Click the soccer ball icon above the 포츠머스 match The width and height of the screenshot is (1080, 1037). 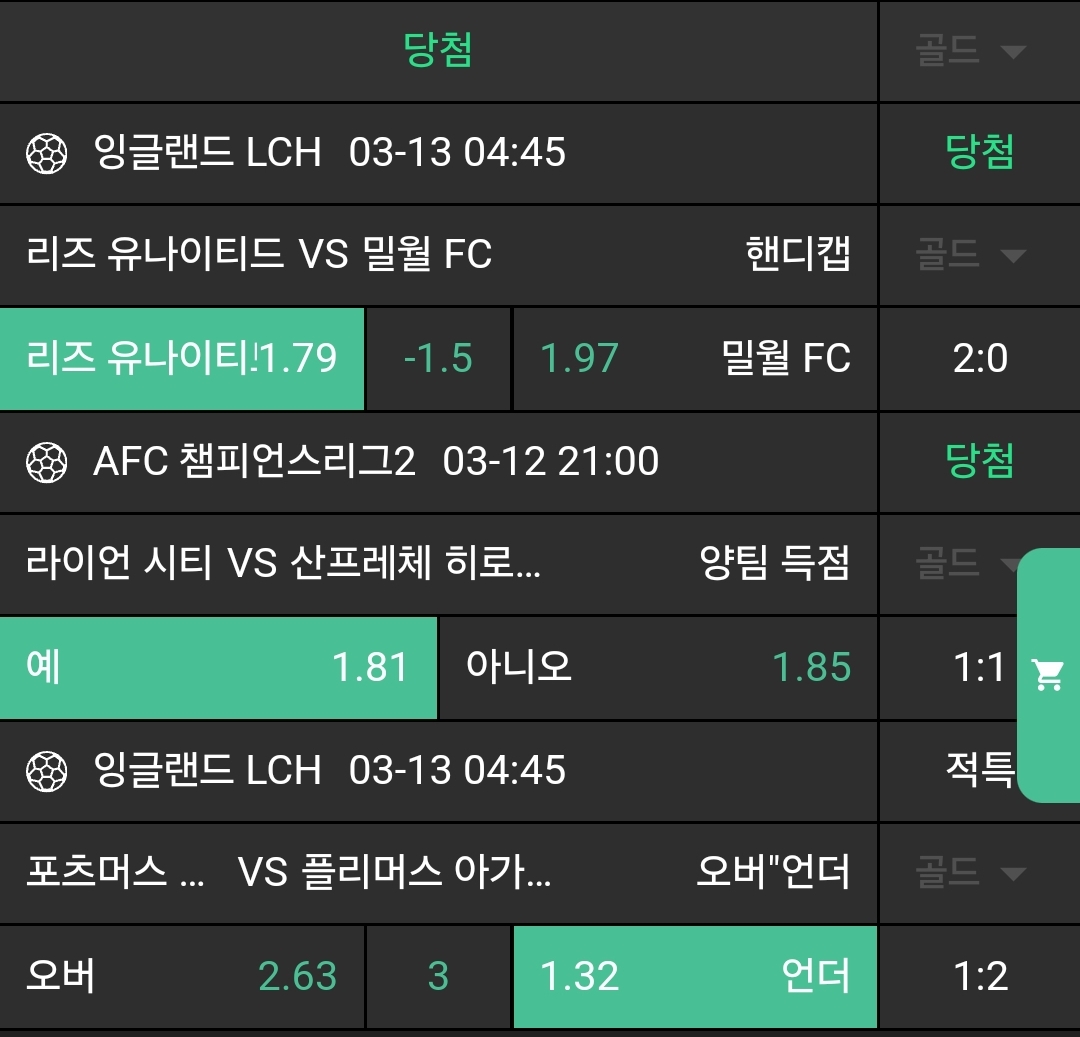coord(46,771)
